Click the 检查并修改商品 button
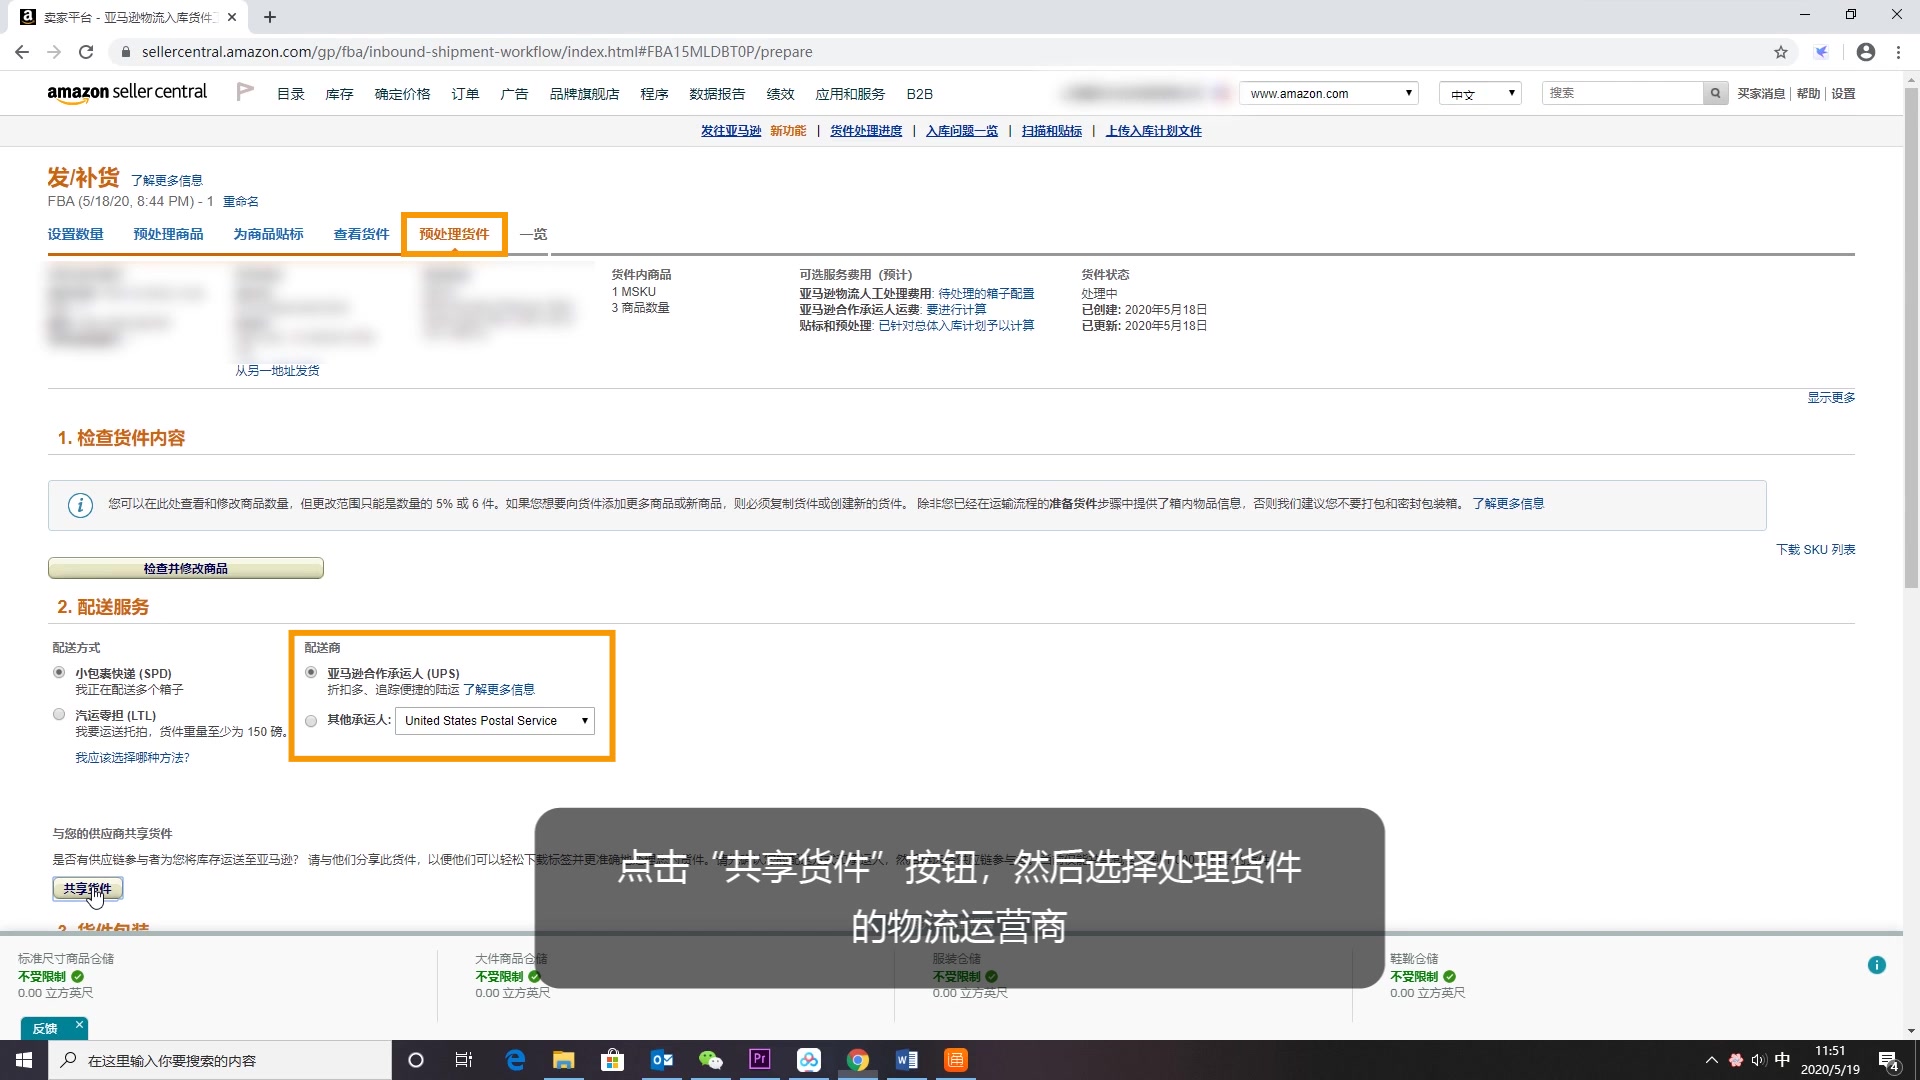1920x1080 pixels. coord(186,568)
